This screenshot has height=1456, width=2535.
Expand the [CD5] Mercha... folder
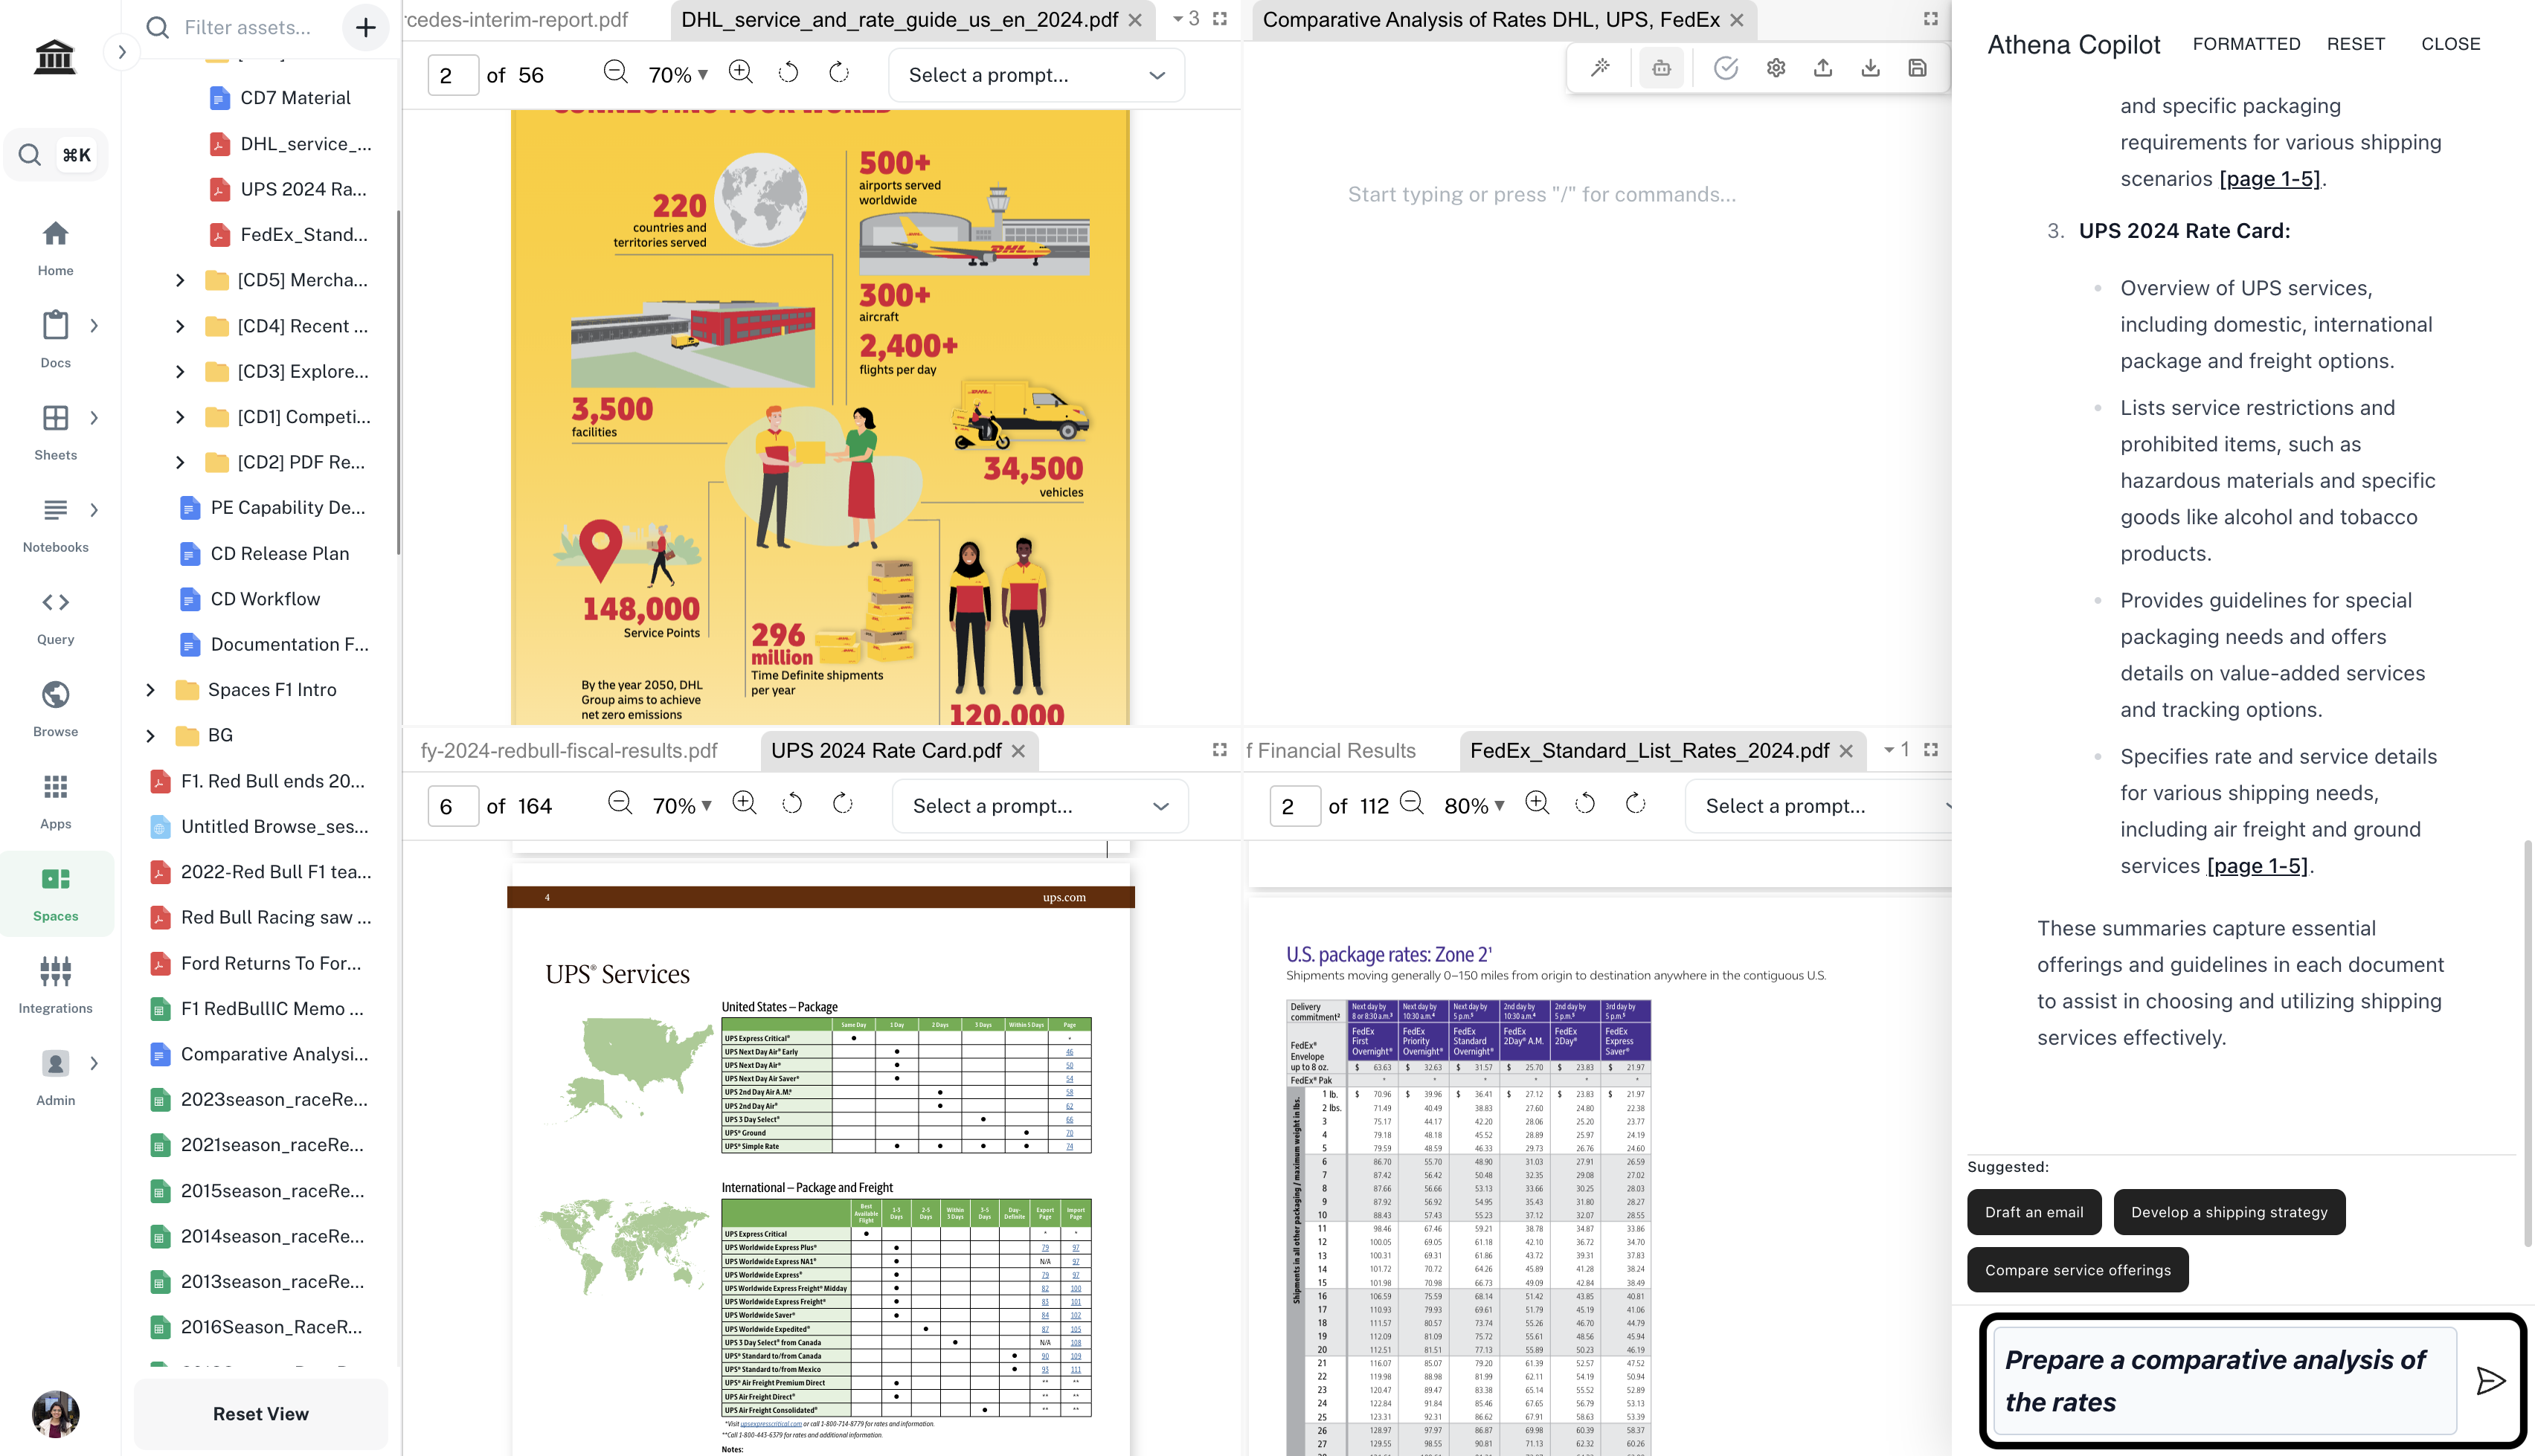point(180,280)
